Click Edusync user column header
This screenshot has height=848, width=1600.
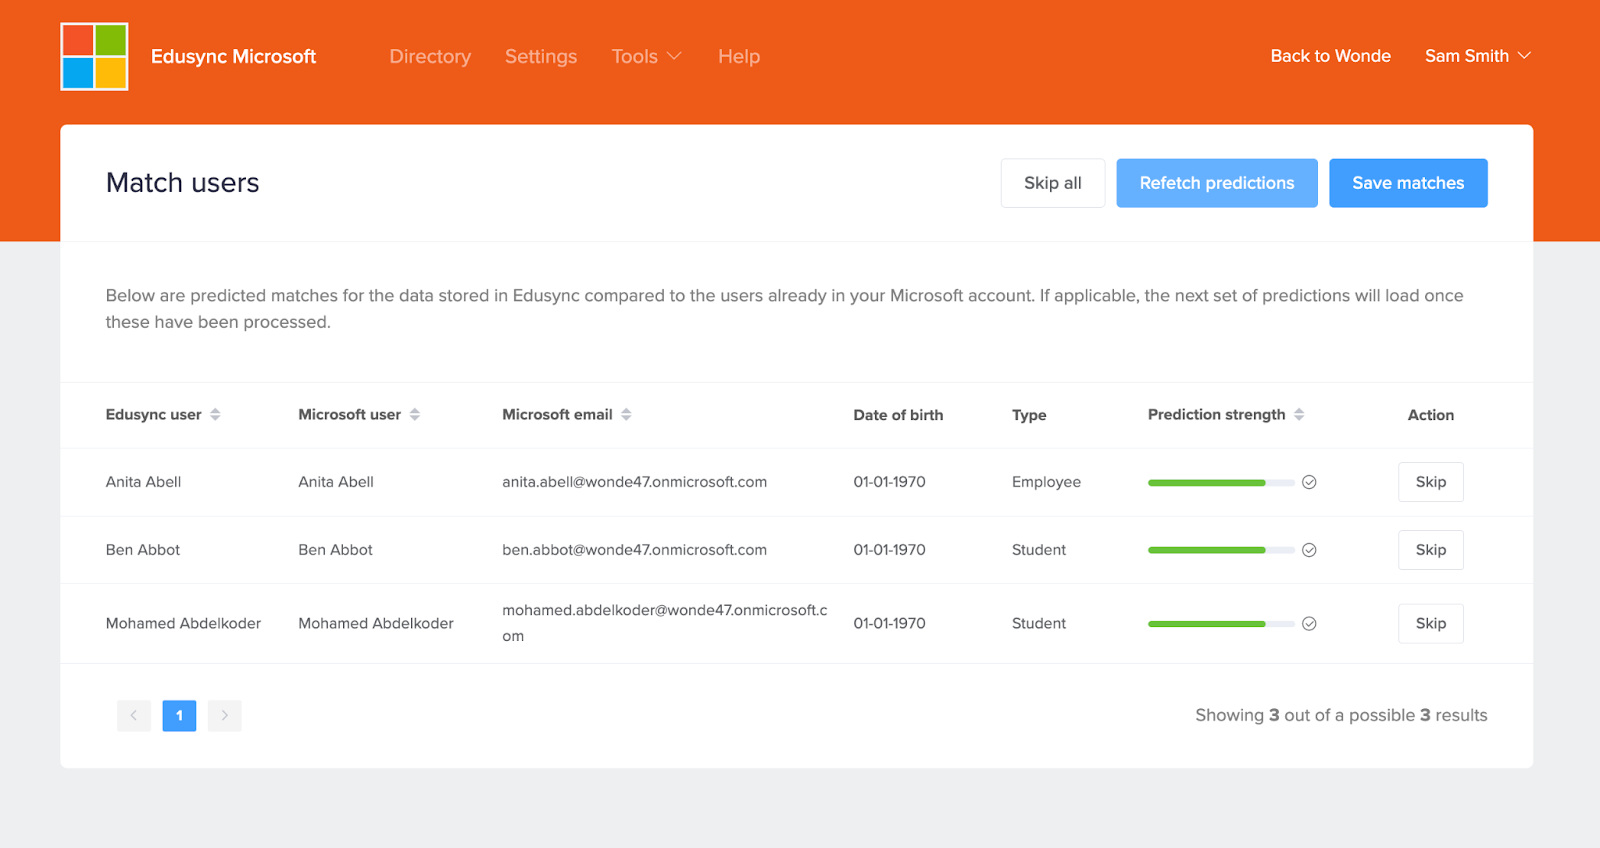[154, 414]
